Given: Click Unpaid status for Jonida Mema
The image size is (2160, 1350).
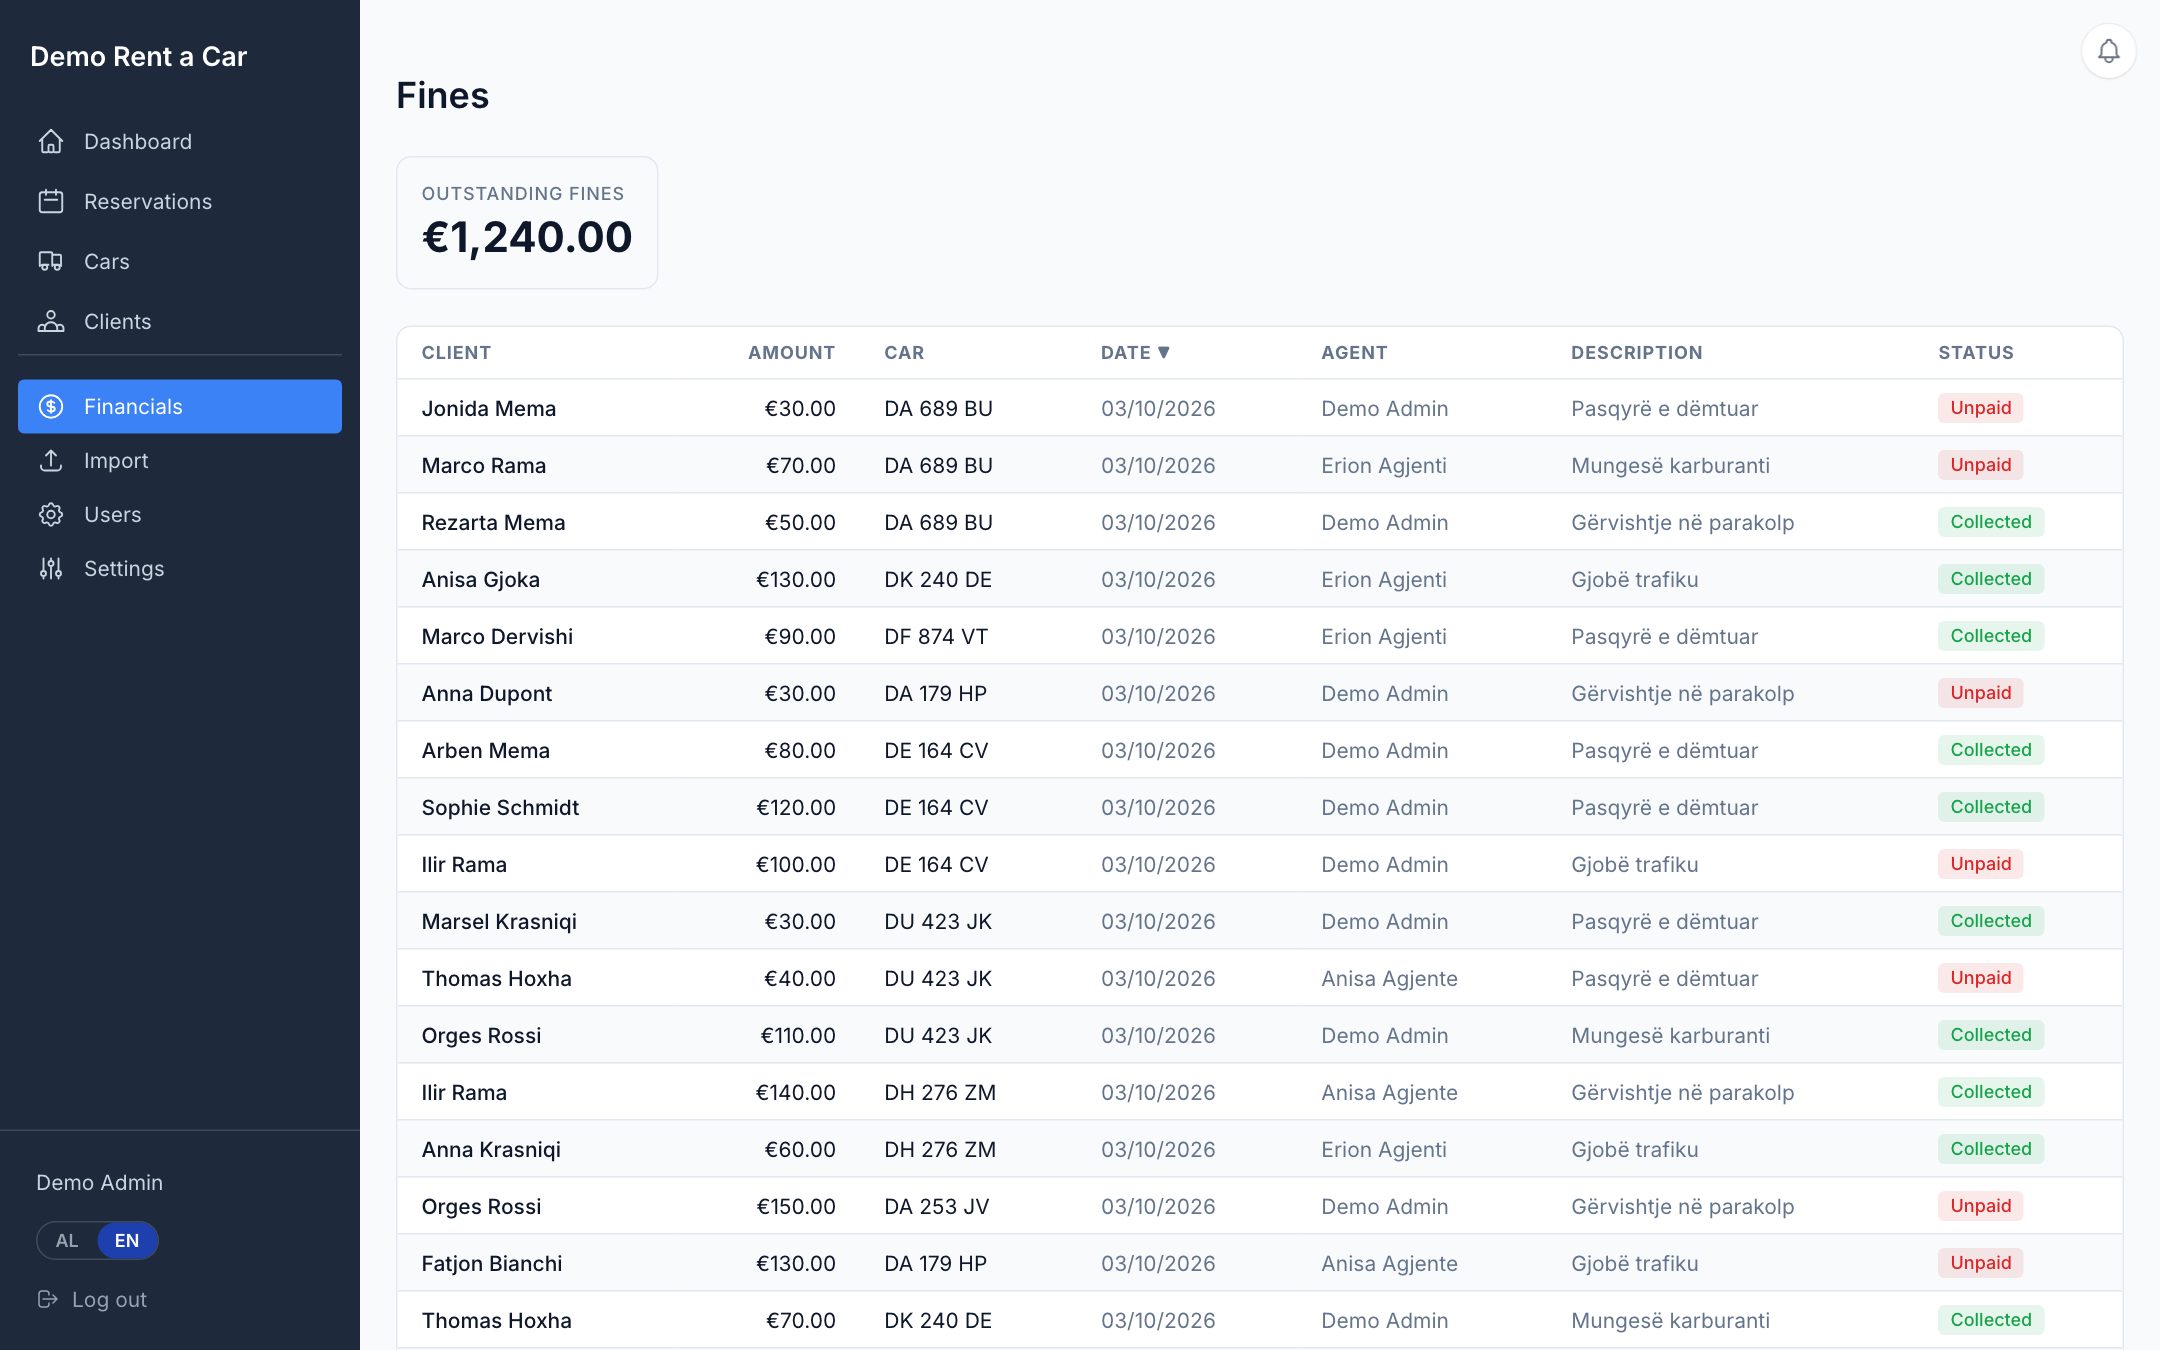Looking at the screenshot, I should pos(1980,408).
